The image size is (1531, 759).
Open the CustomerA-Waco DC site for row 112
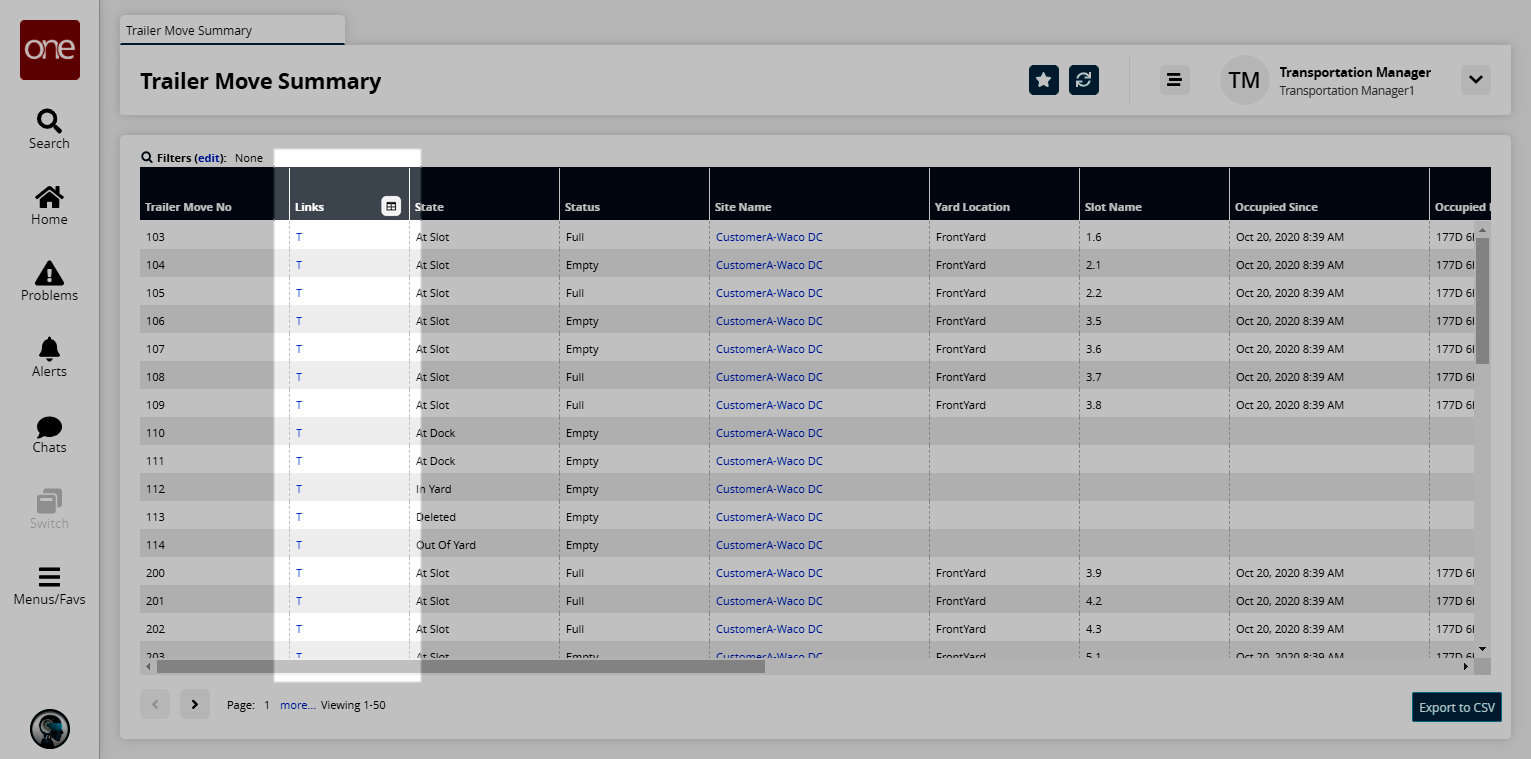pos(769,489)
